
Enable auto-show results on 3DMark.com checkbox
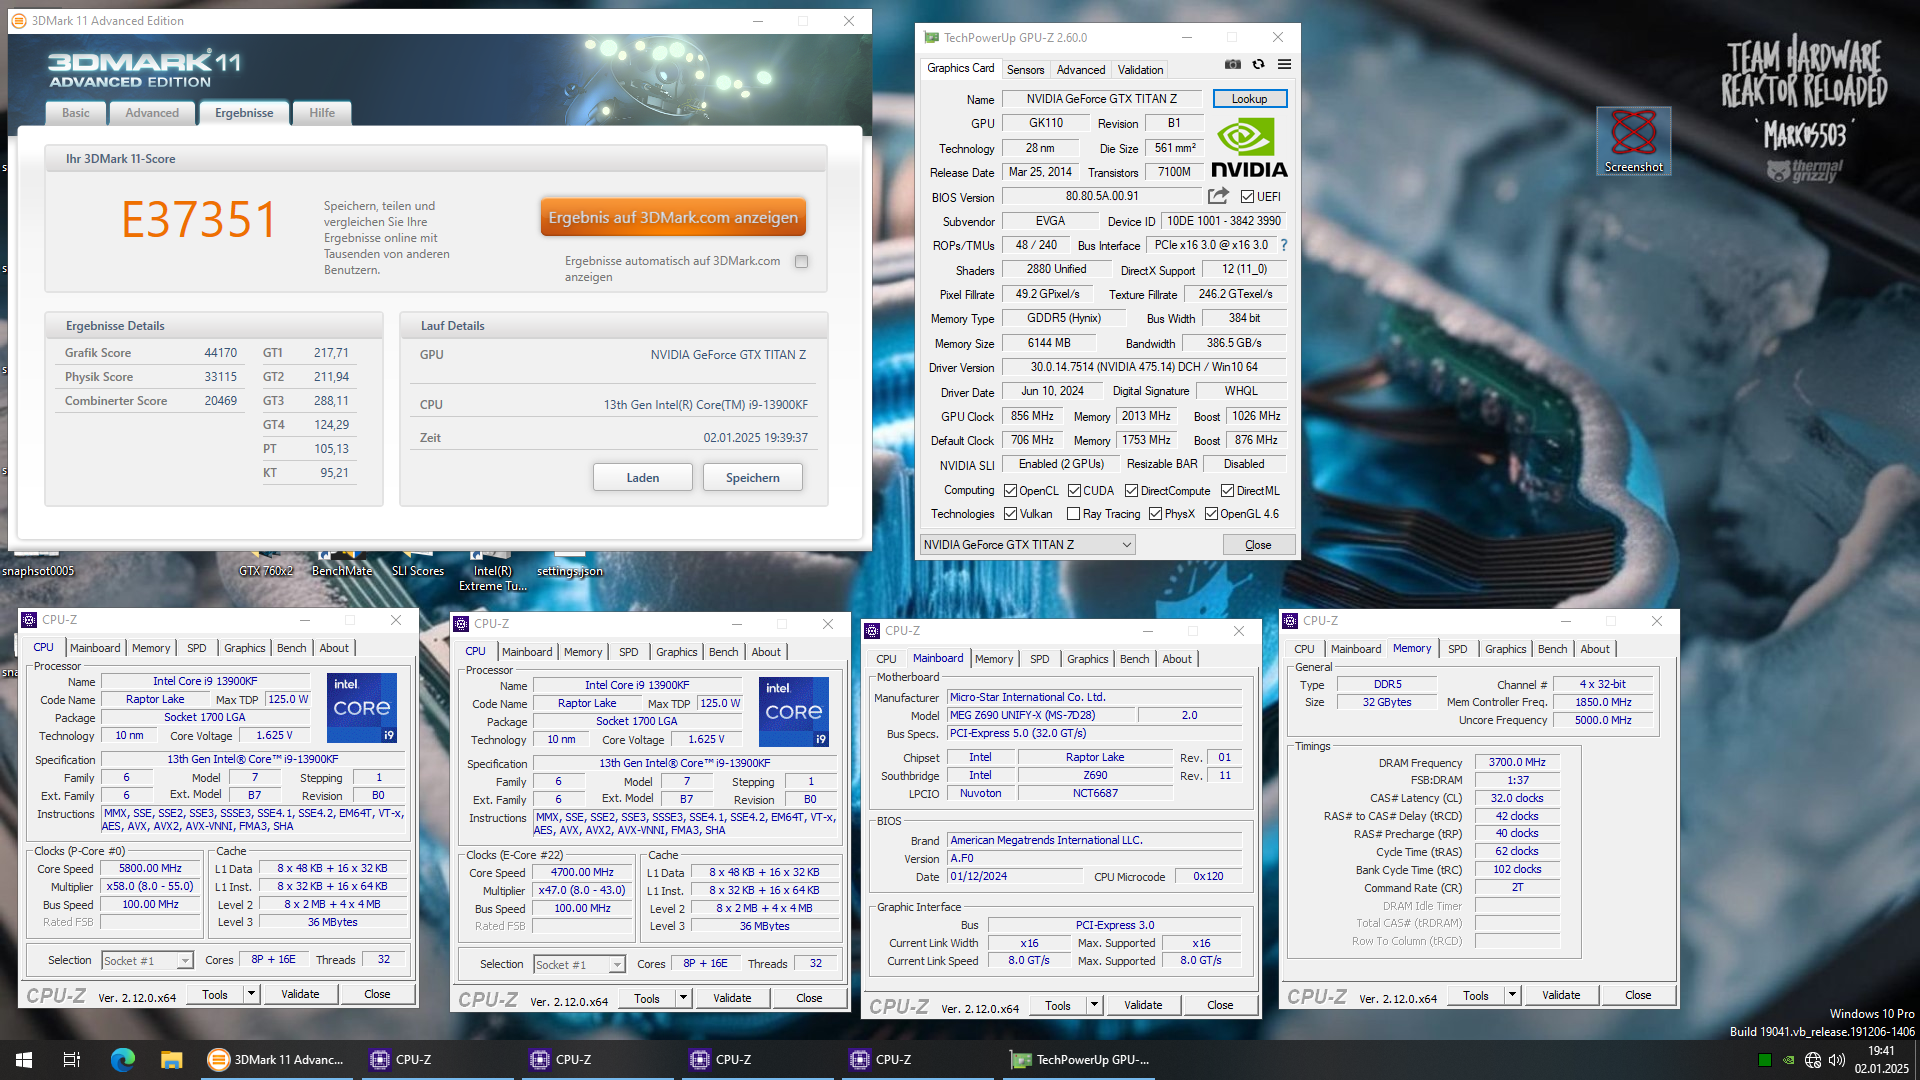[x=801, y=261]
